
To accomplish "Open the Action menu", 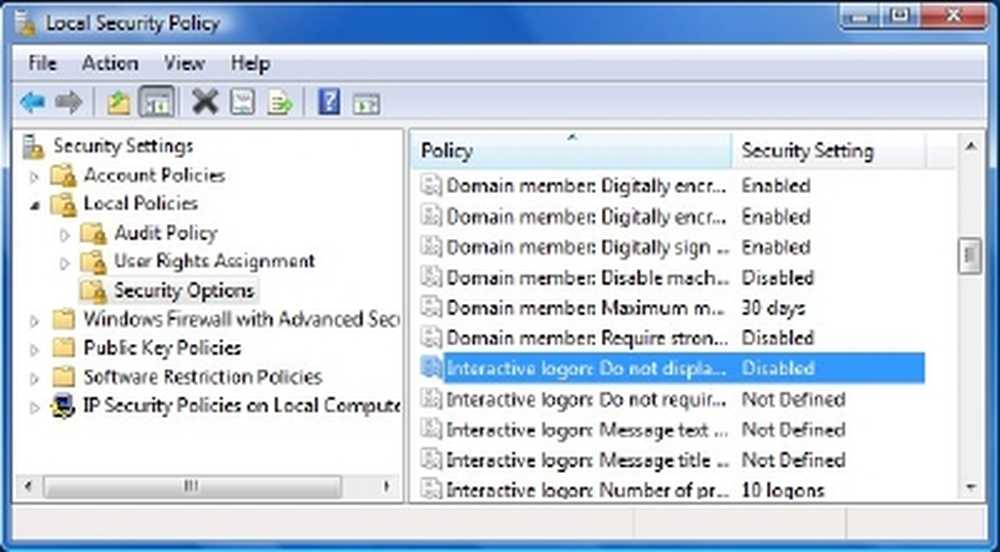I will click(110, 63).
